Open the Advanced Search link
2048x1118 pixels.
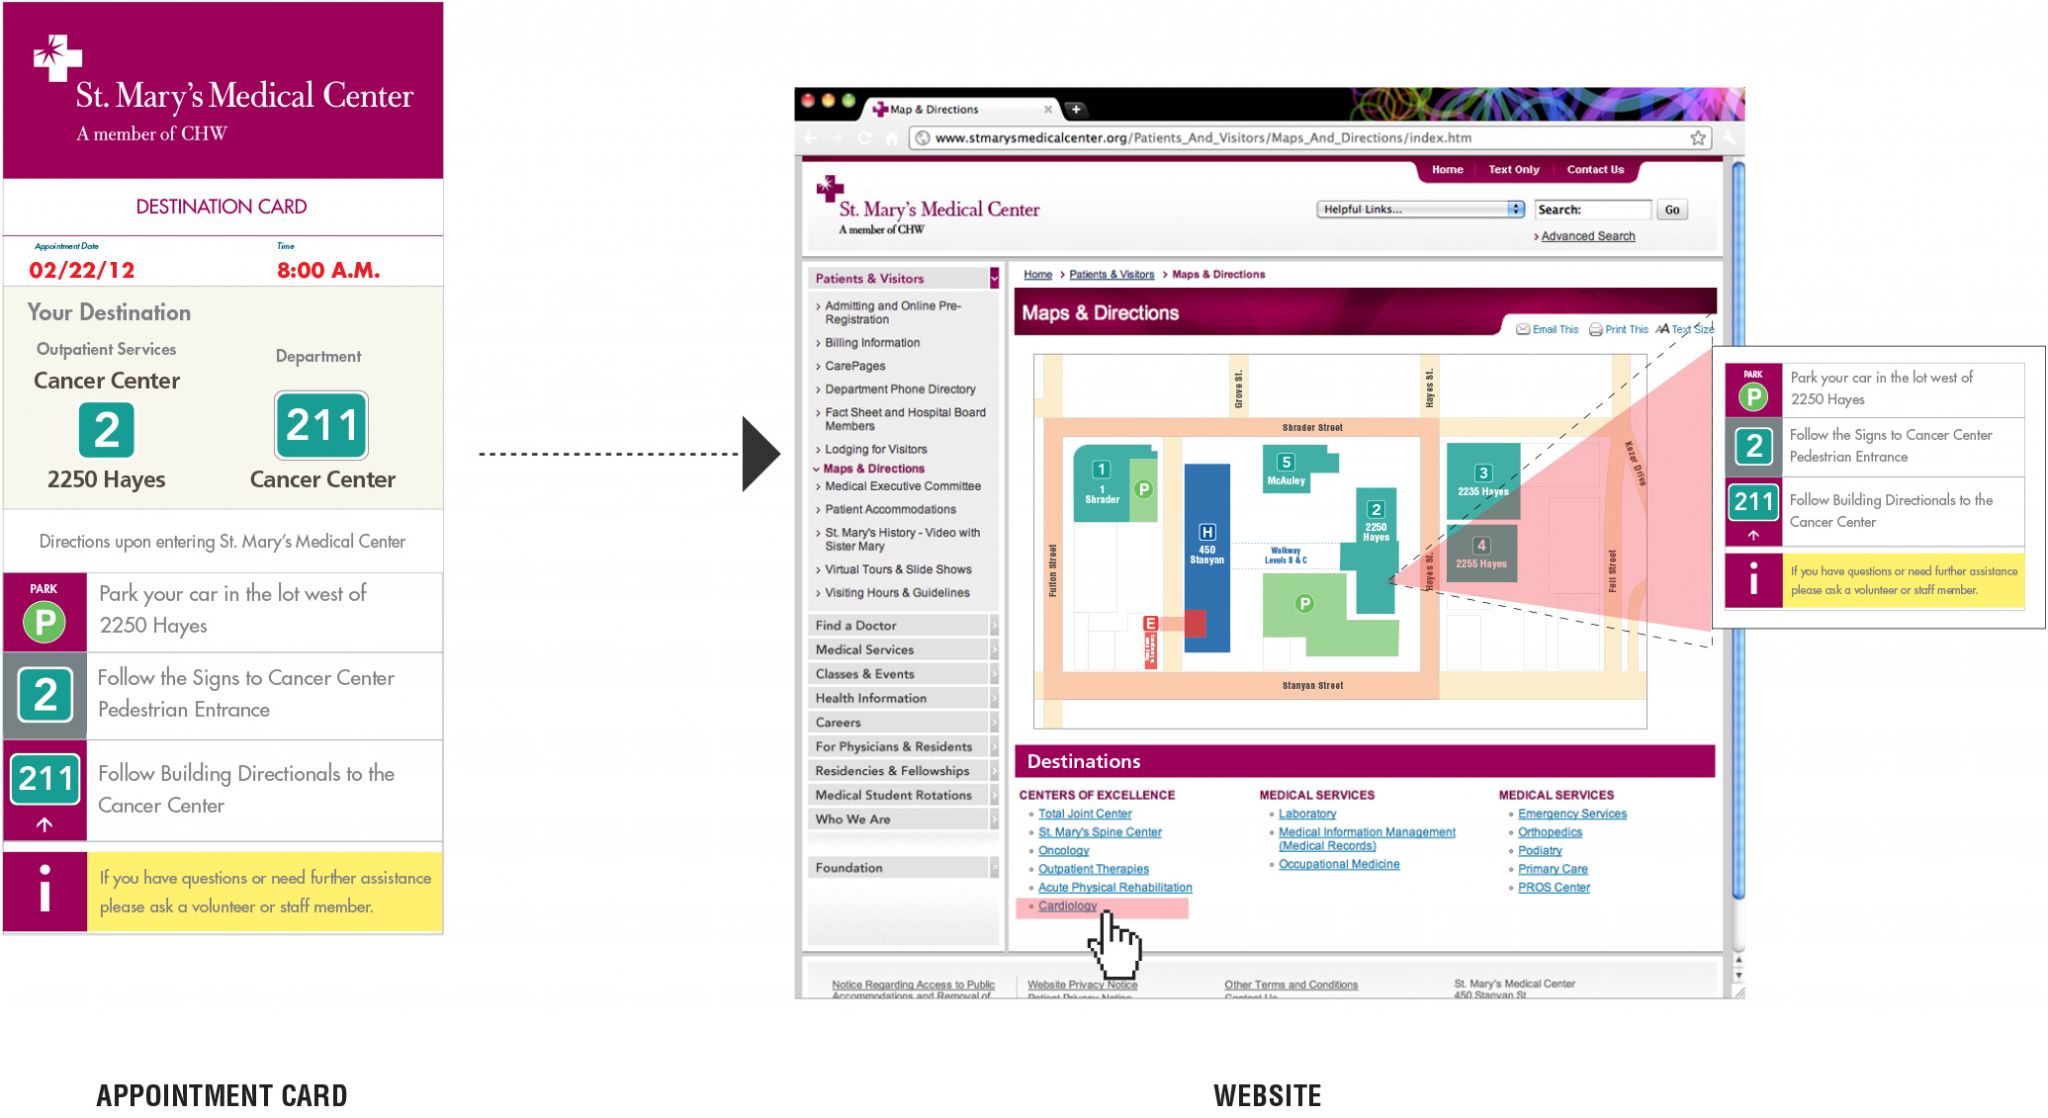coord(1587,237)
